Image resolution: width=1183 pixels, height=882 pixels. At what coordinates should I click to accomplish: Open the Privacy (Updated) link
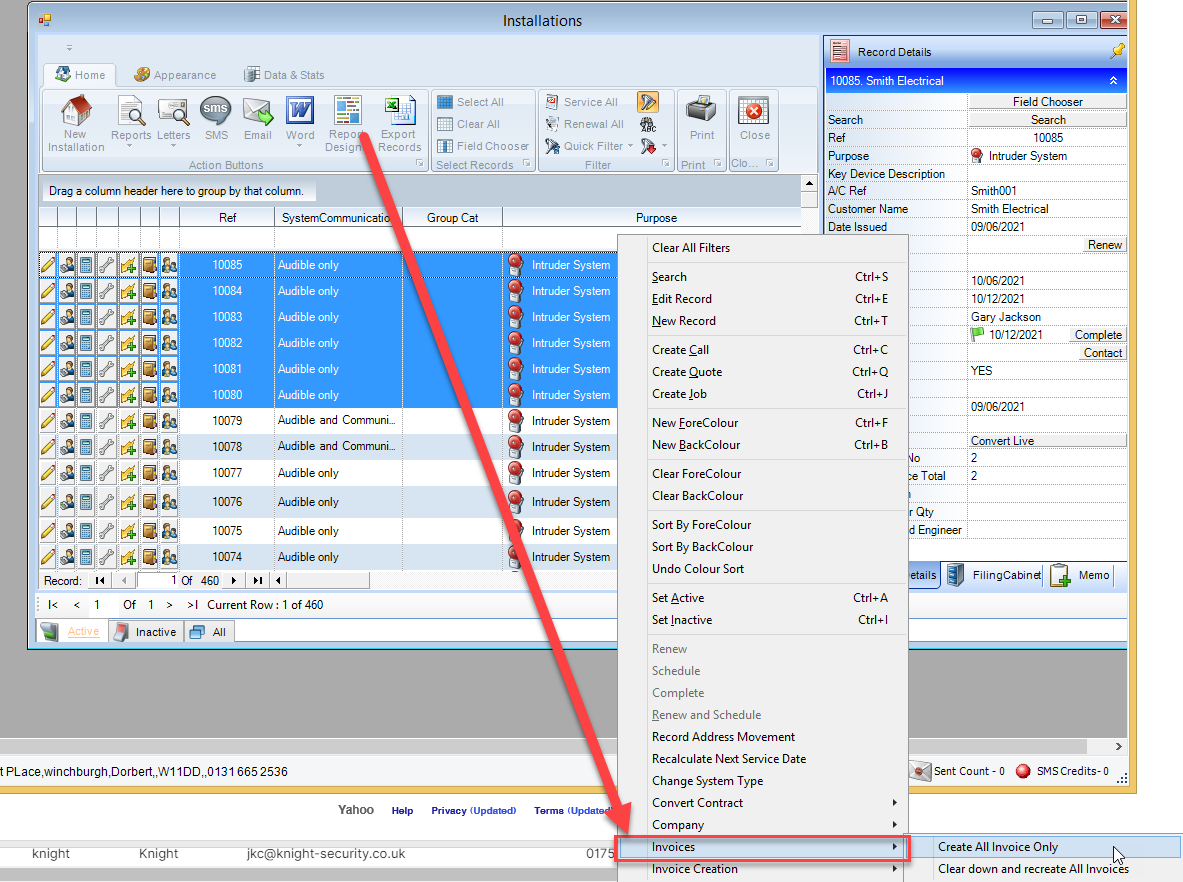click(474, 810)
